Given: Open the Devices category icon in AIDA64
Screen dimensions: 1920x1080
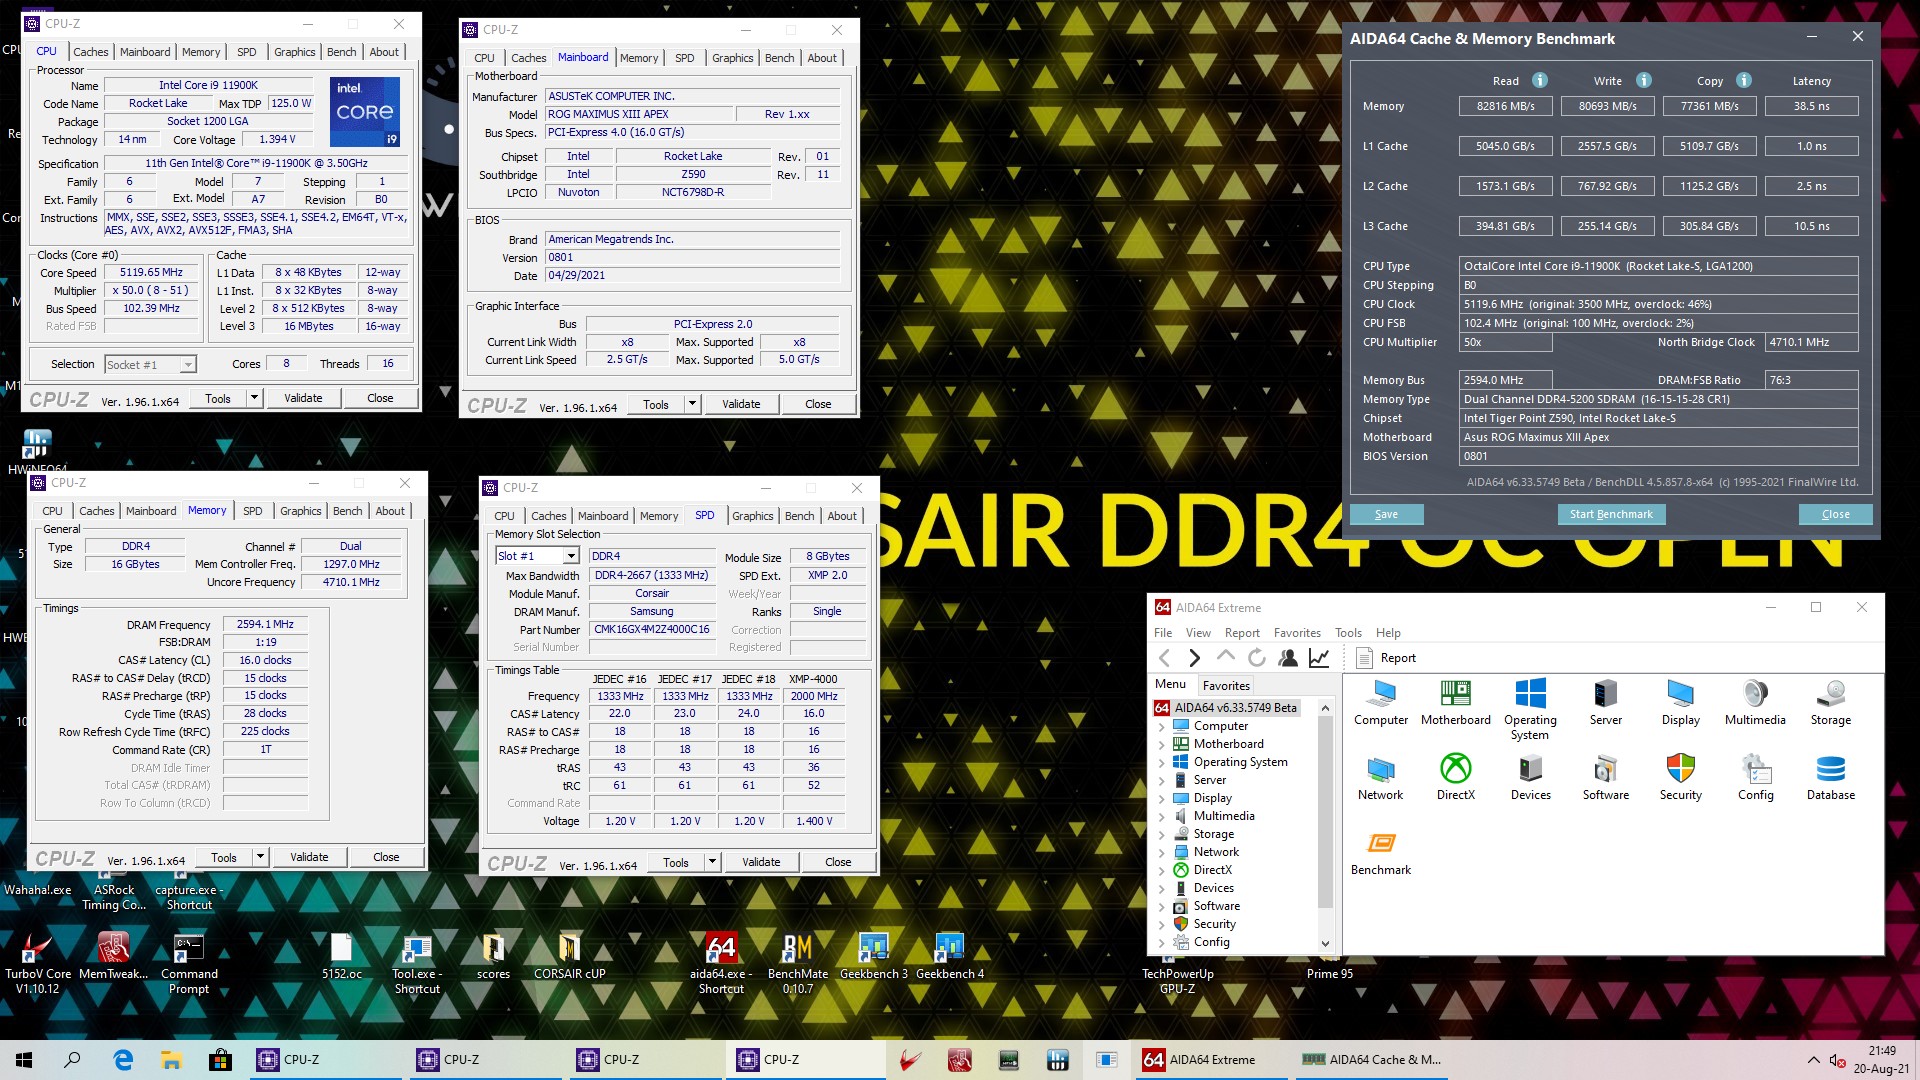Looking at the screenshot, I should click(x=1530, y=777).
